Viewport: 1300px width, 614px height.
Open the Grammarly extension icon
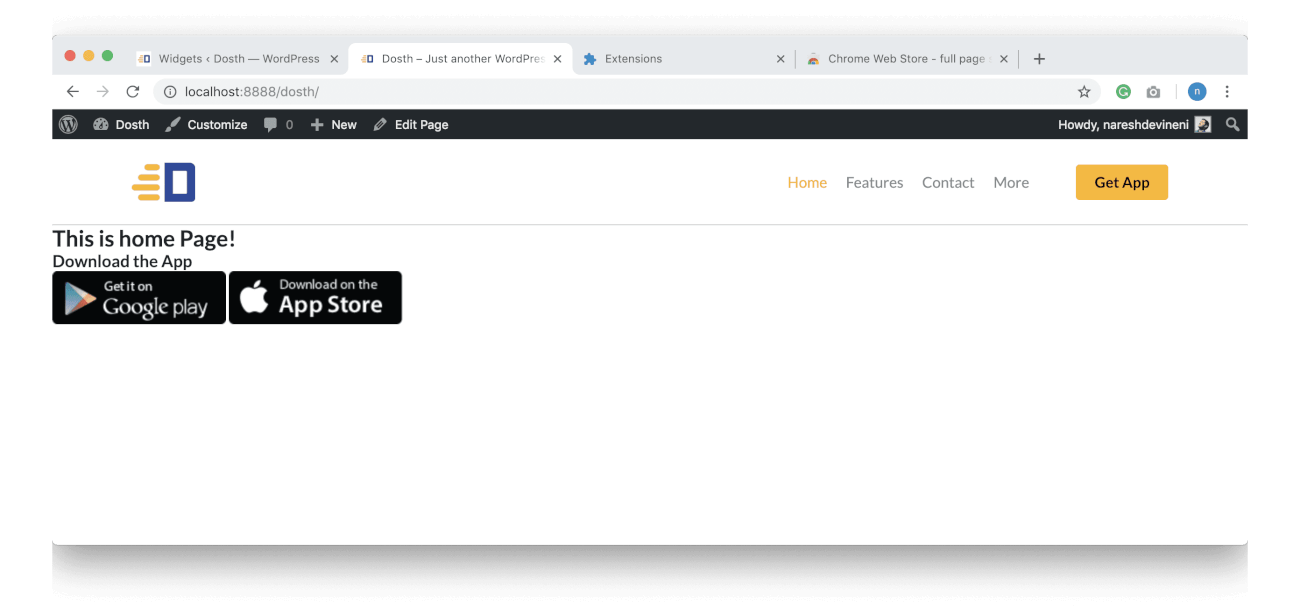[1123, 91]
